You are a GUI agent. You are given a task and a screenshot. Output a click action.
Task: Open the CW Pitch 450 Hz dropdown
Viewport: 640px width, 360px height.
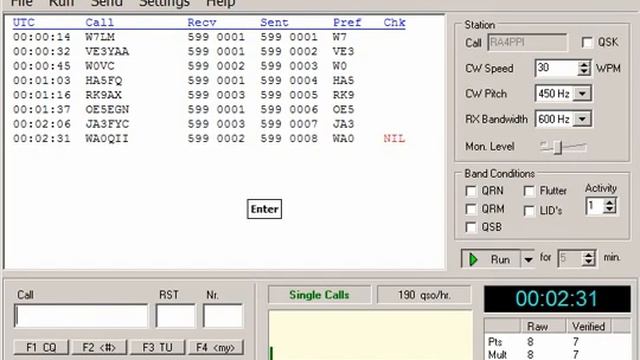point(582,94)
